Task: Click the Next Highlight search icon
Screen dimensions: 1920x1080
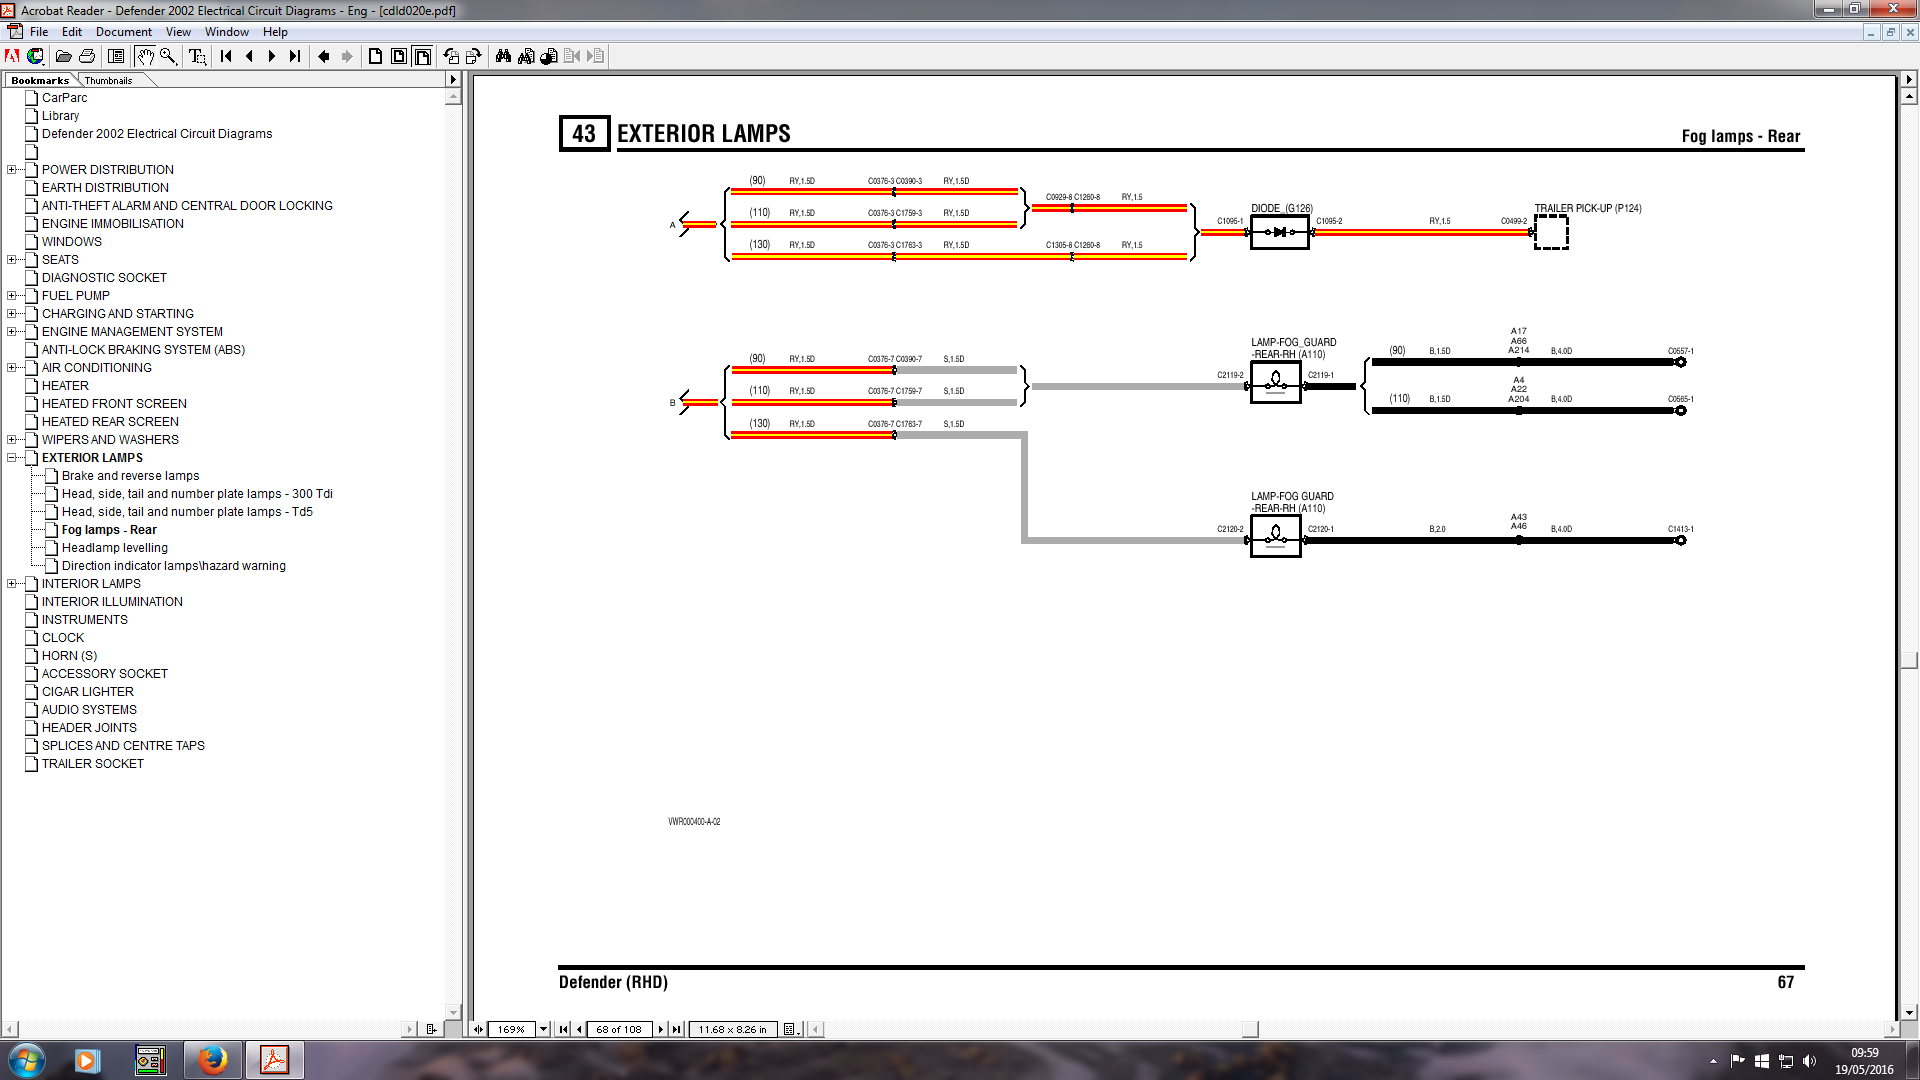Action: tap(595, 56)
